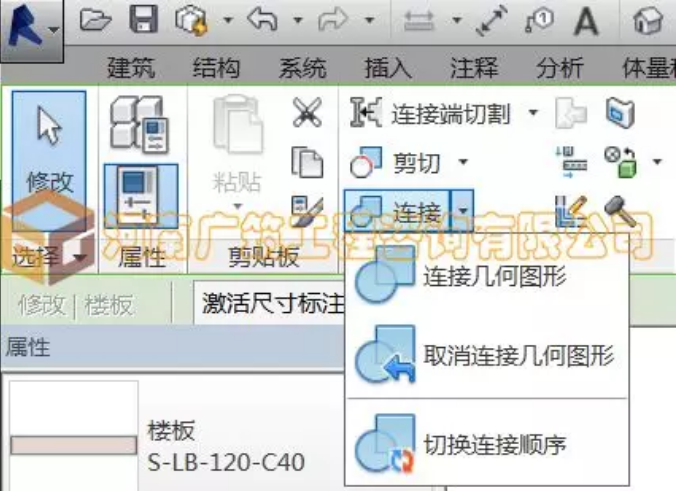Screen dimensions: 676x491
Task: Click the Split Face icon
Action: (620, 113)
